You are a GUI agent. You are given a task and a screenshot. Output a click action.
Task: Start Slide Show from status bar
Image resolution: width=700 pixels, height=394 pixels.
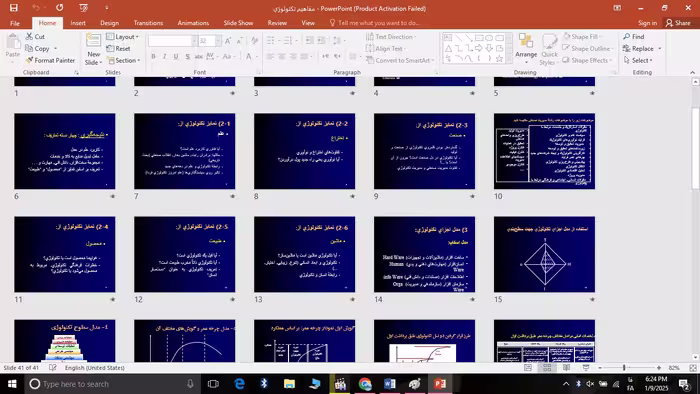(586, 368)
